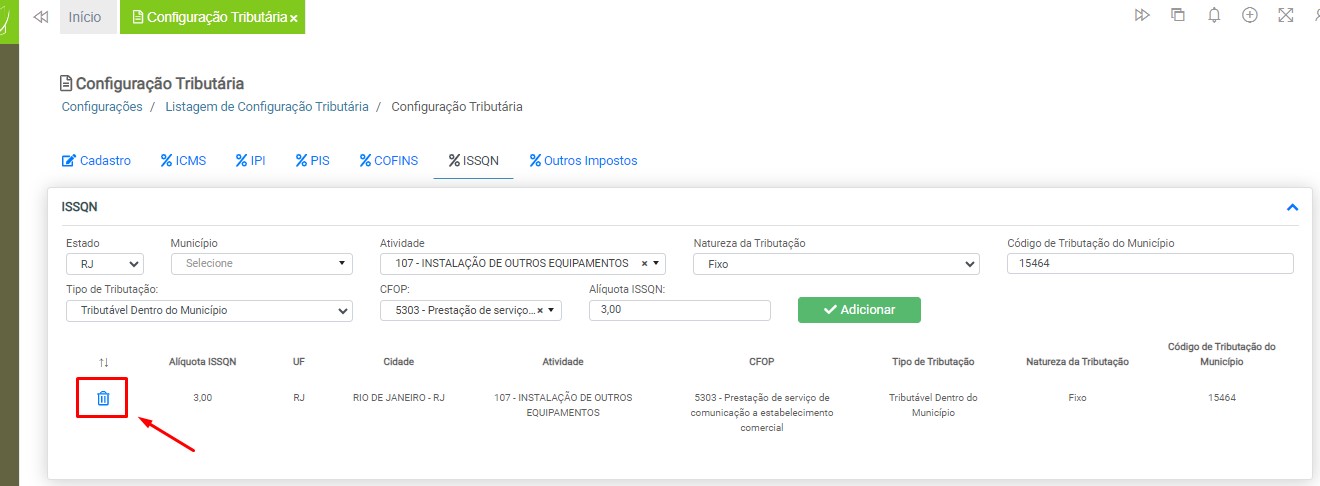Click the sort arrows in table header
The width and height of the screenshot is (1320, 486).
[104, 361]
